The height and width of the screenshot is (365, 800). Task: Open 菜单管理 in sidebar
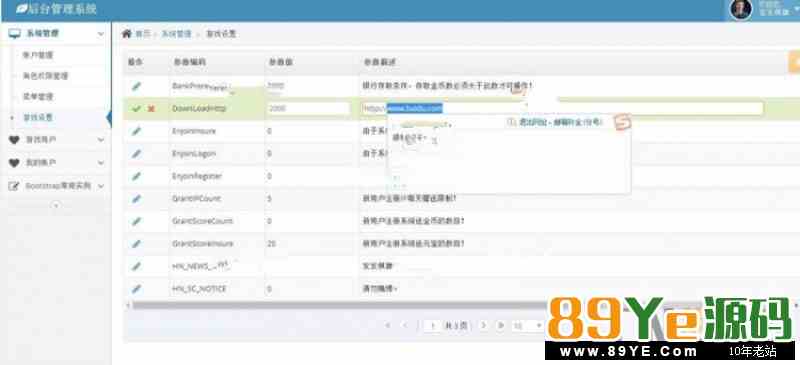(x=38, y=96)
